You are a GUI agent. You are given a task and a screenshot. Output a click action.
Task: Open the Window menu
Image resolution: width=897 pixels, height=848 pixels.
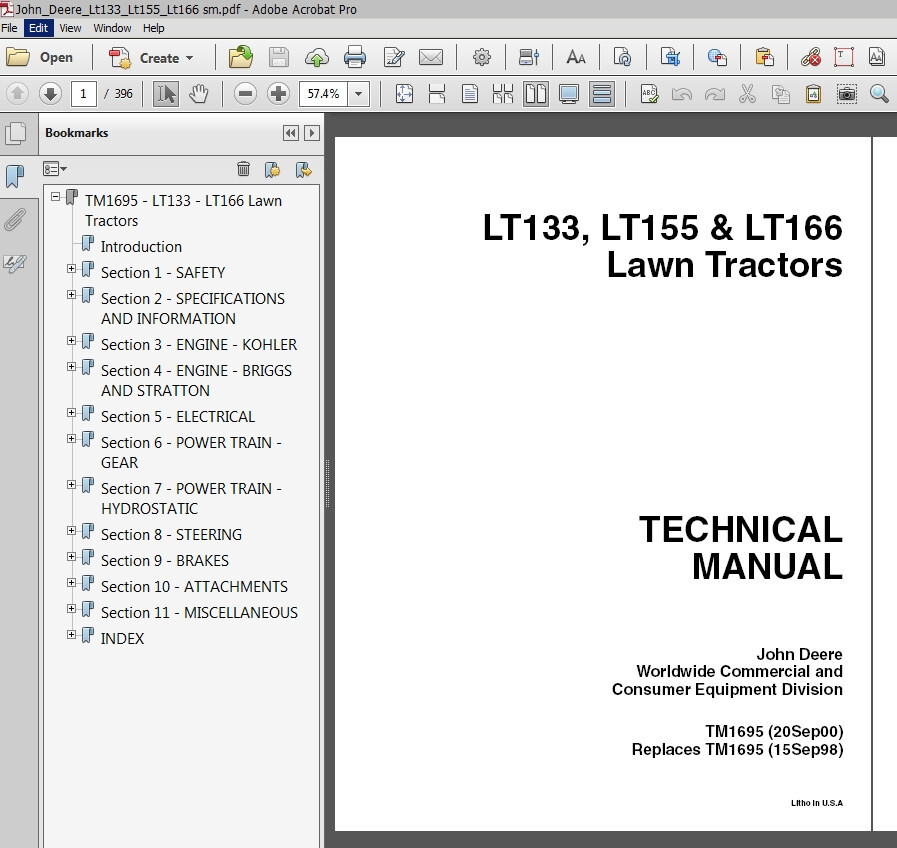[112, 28]
